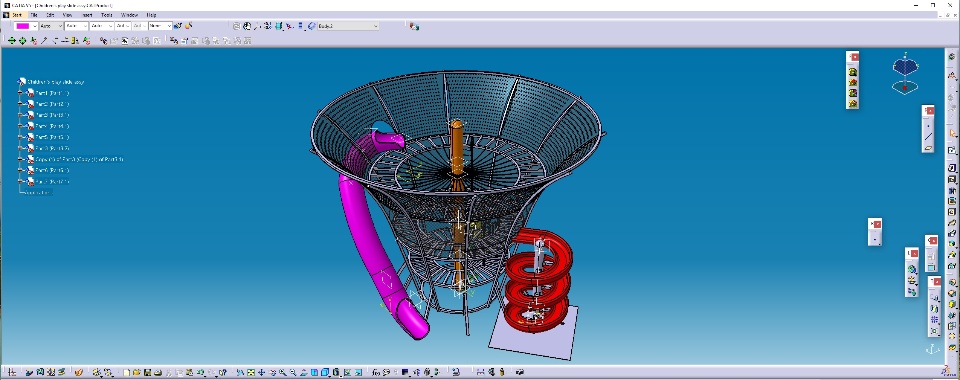The height and width of the screenshot is (380, 960).
Task: Click the magenta graphic properties color swatch
Action: [x=23, y=26]
